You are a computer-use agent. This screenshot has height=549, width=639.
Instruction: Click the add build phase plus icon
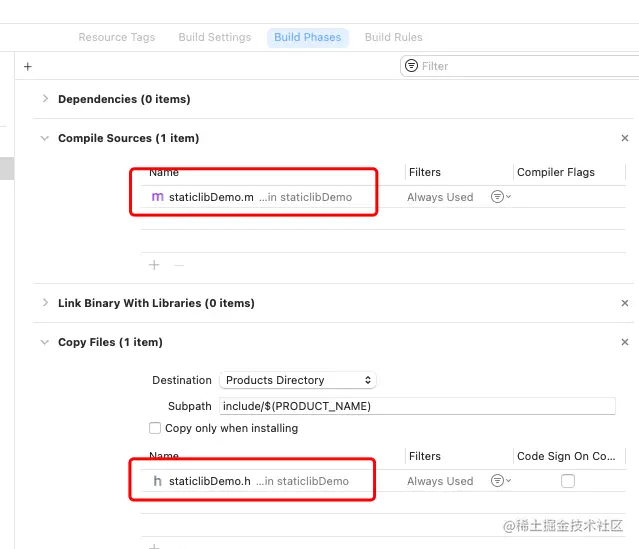(x=27, y=66)
